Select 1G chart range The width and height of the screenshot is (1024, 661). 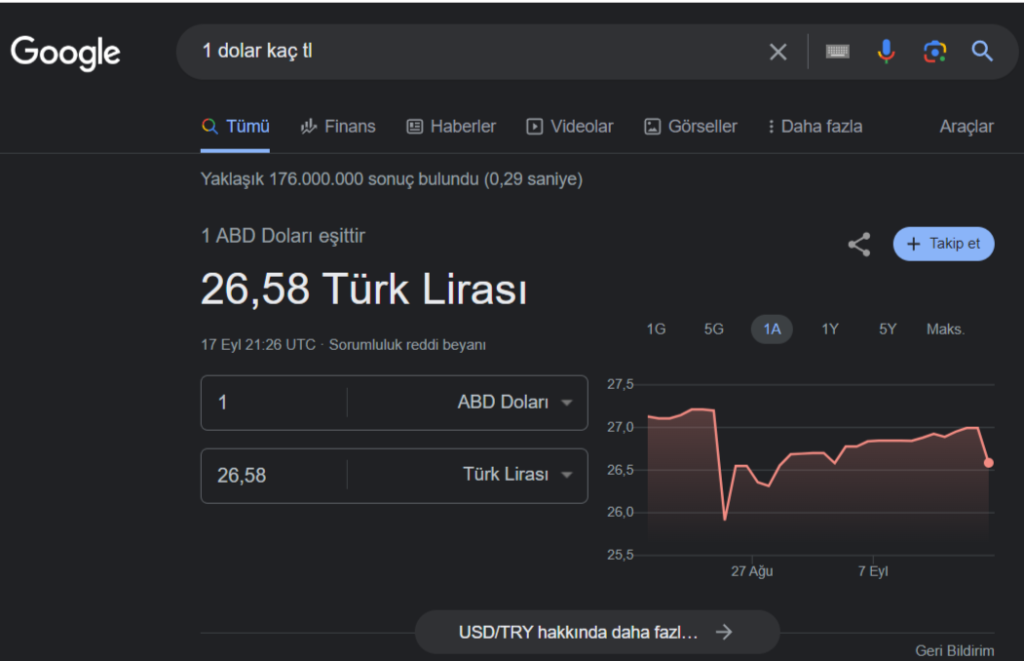656,329
